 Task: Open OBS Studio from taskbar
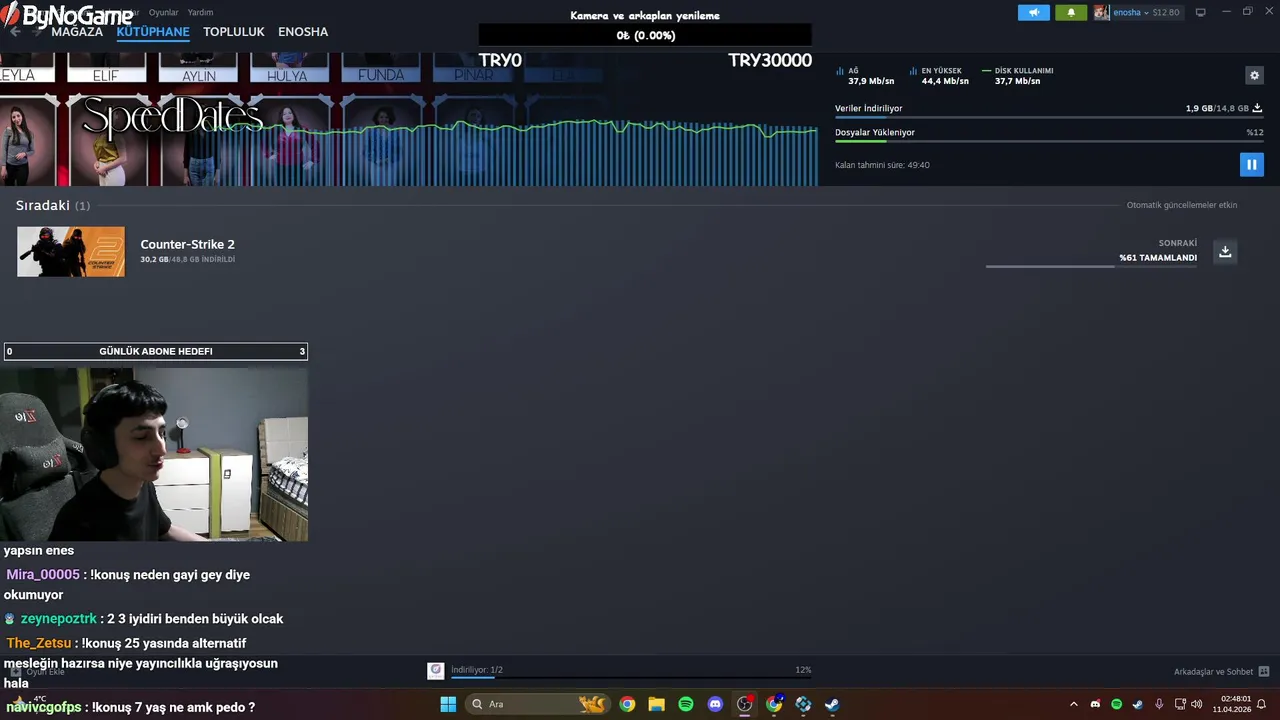744,704
